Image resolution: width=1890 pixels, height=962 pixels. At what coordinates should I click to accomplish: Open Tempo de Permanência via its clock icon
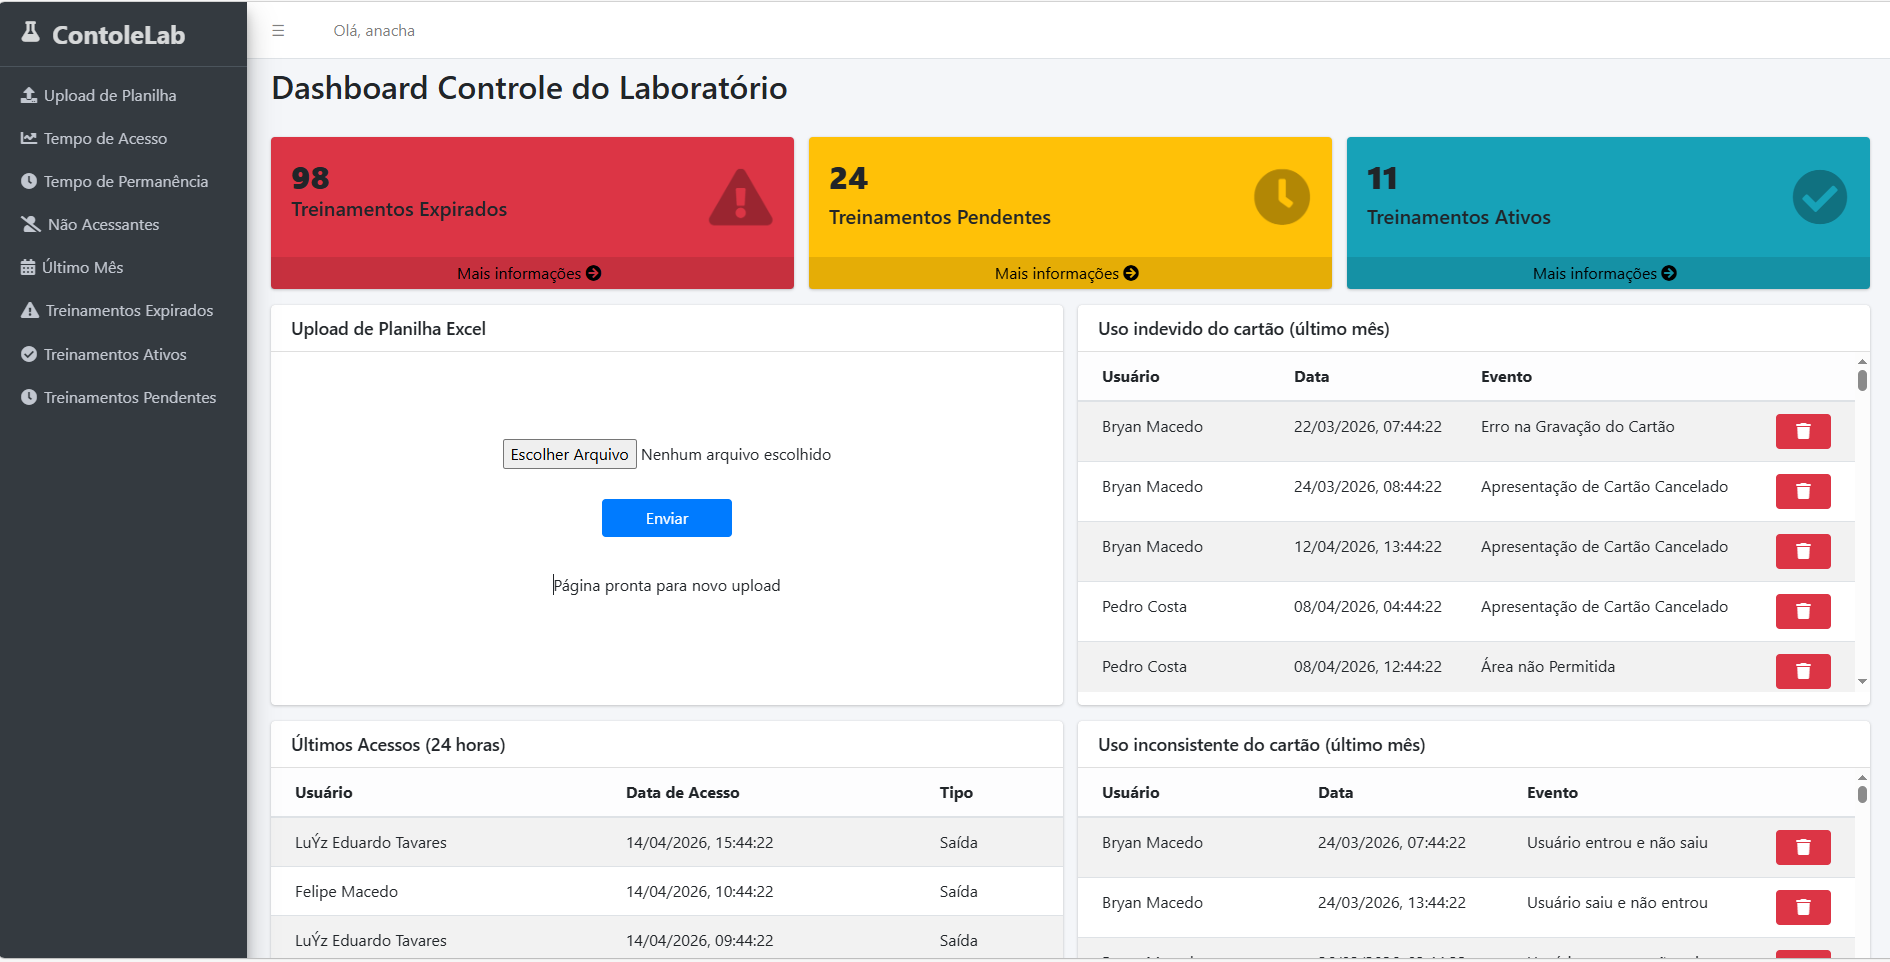[x=29, y=181]
